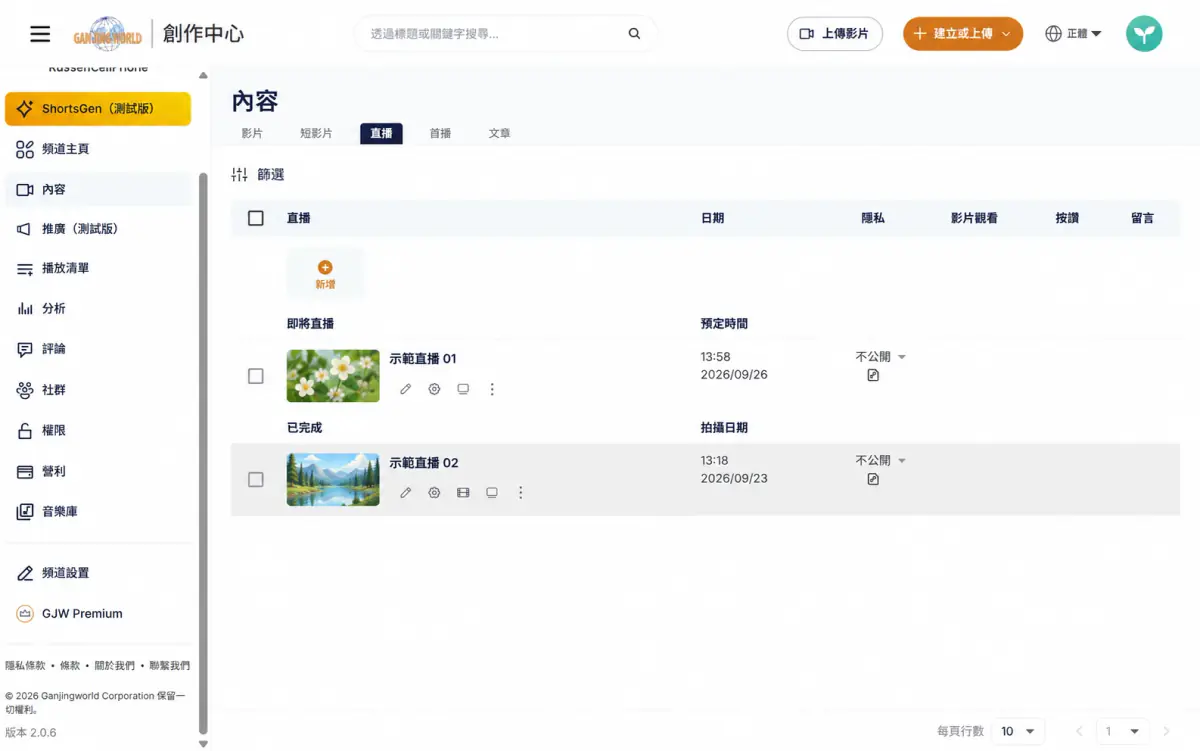Image resolution: width=1200 pixels, height=751 pixels.
Task: Switch to the 文章 tab
Action: click(x=500, y=133)
